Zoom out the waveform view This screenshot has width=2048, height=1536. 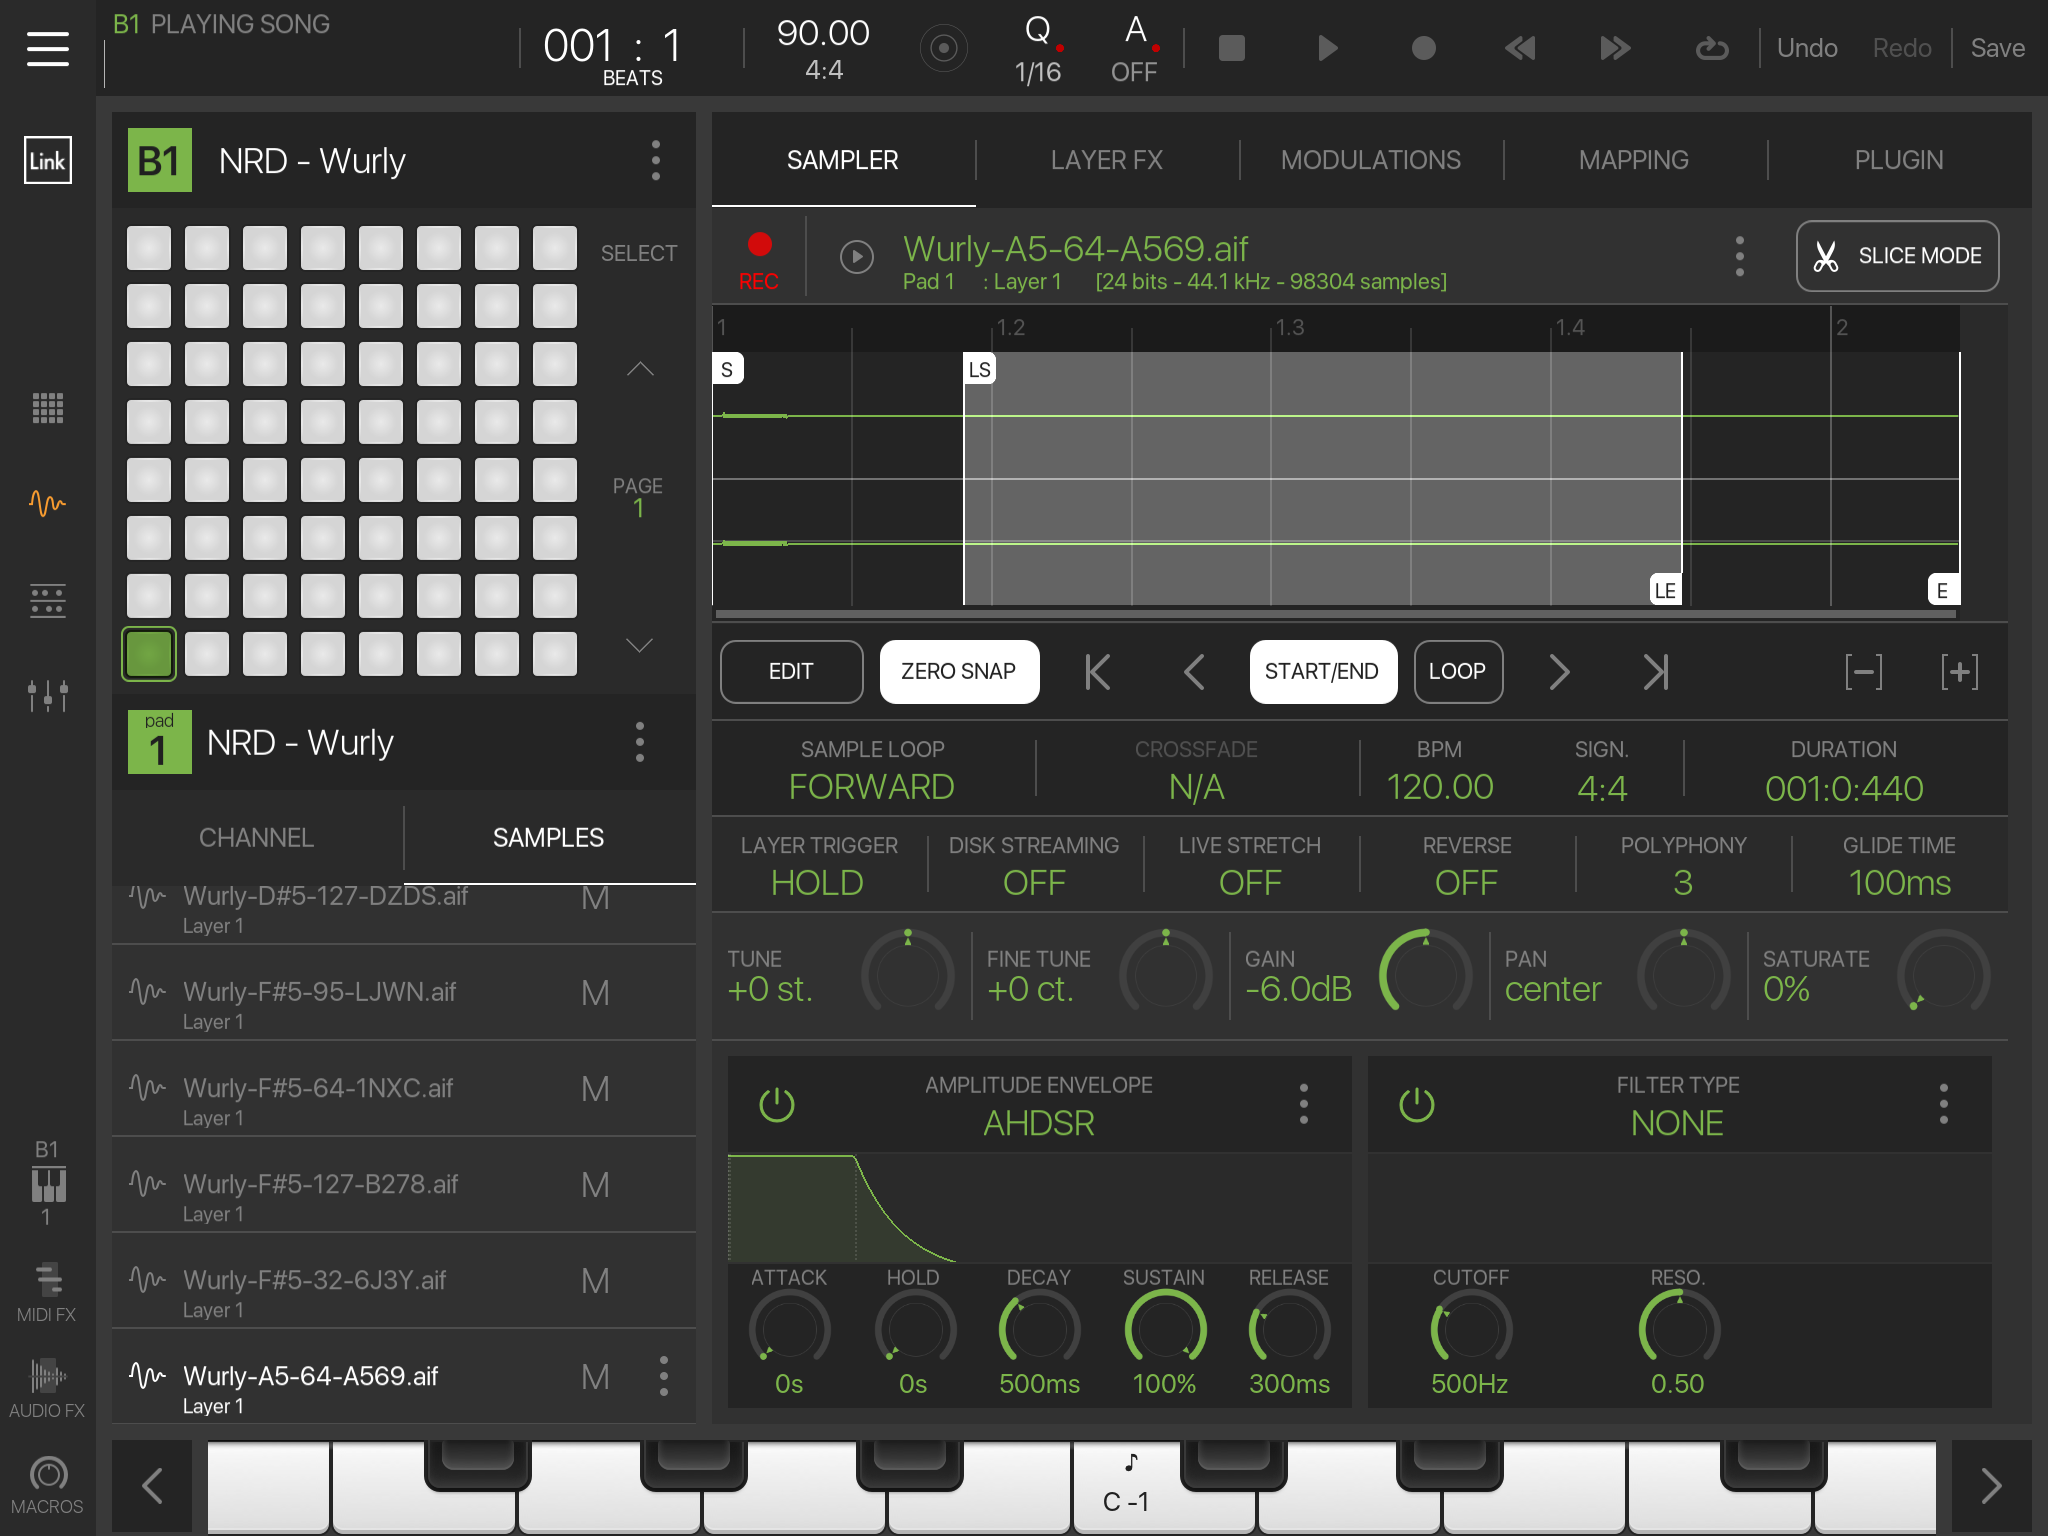click(1863, 672)
